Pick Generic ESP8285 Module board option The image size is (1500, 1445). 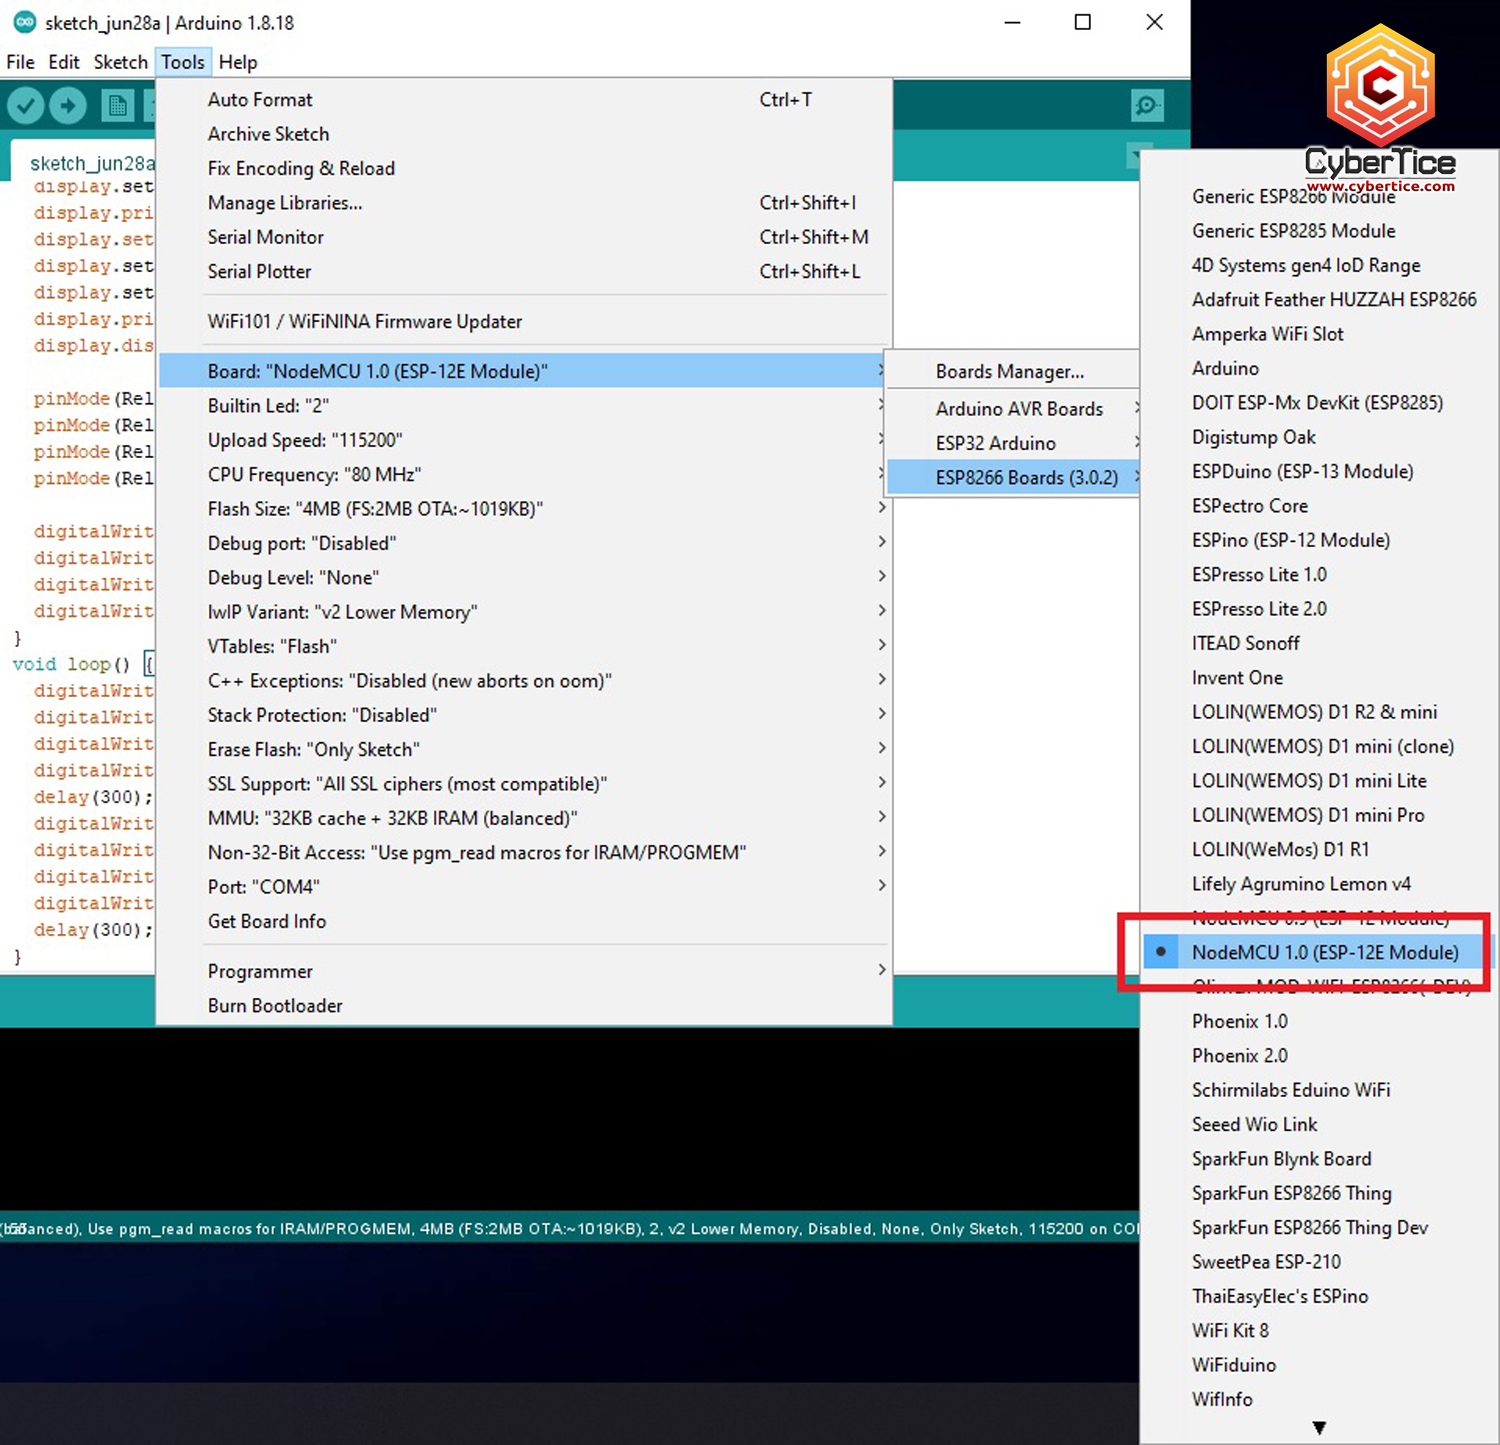pyautogui.click(x=1293, y=231)
